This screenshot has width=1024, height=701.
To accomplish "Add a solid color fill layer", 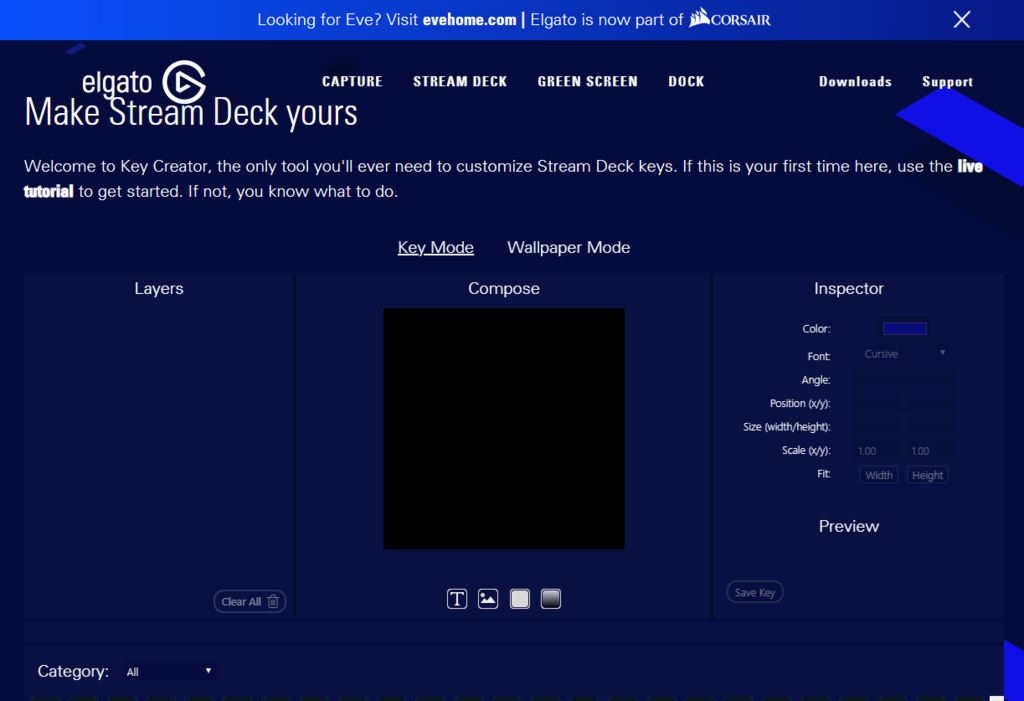I will 520,598.
